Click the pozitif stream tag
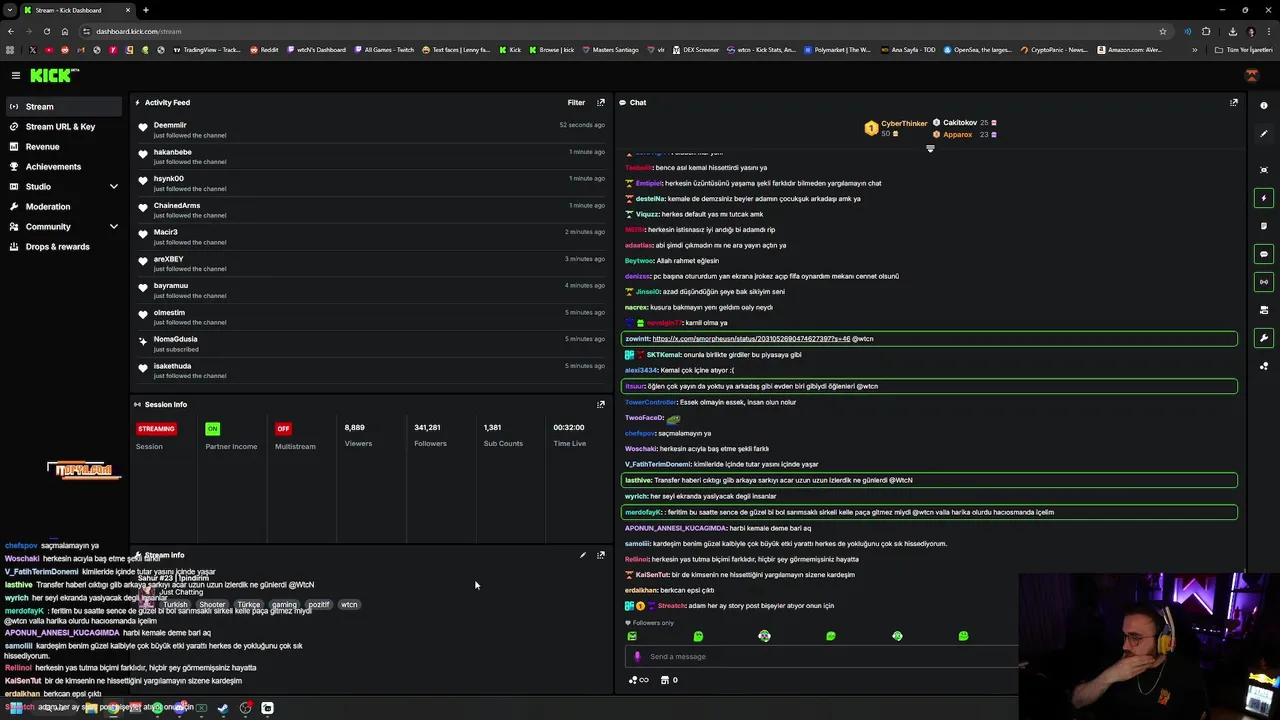Screen dimensions: 1280x720 point(319,605)
